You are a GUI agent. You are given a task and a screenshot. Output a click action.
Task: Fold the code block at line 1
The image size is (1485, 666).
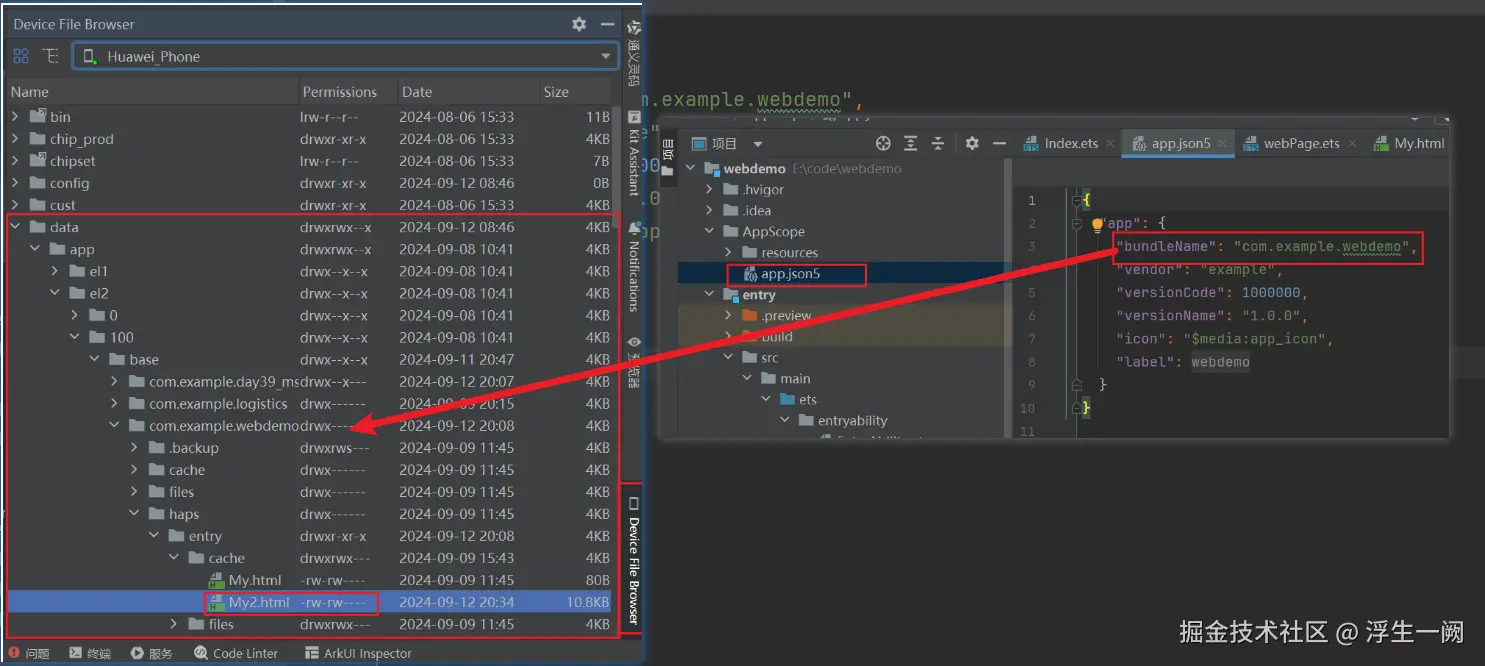(1076, 201)
